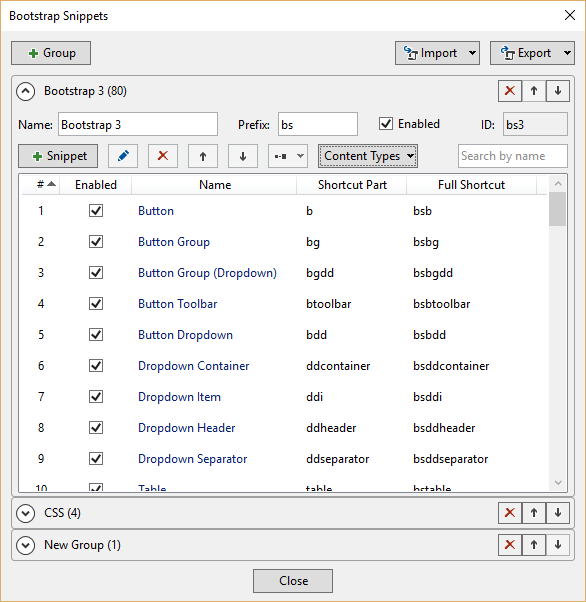Viewport: 586px width, 602px height.
Task: Uncheck Enabled for Button Dropdown
Action: 96,335
